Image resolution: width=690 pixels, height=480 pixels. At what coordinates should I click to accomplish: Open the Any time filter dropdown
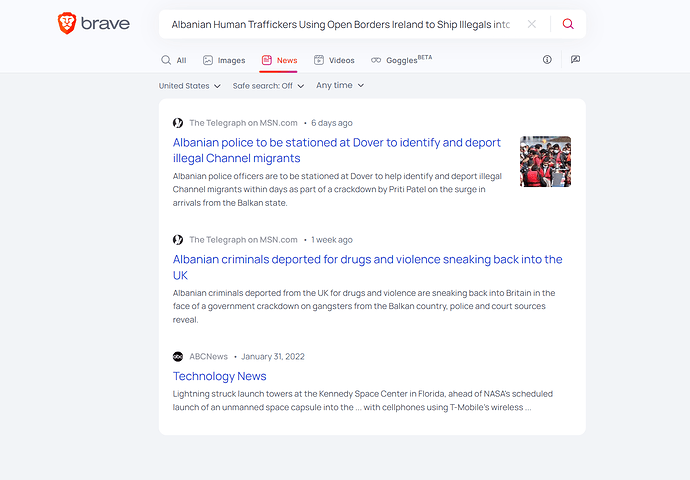[340, 85]
